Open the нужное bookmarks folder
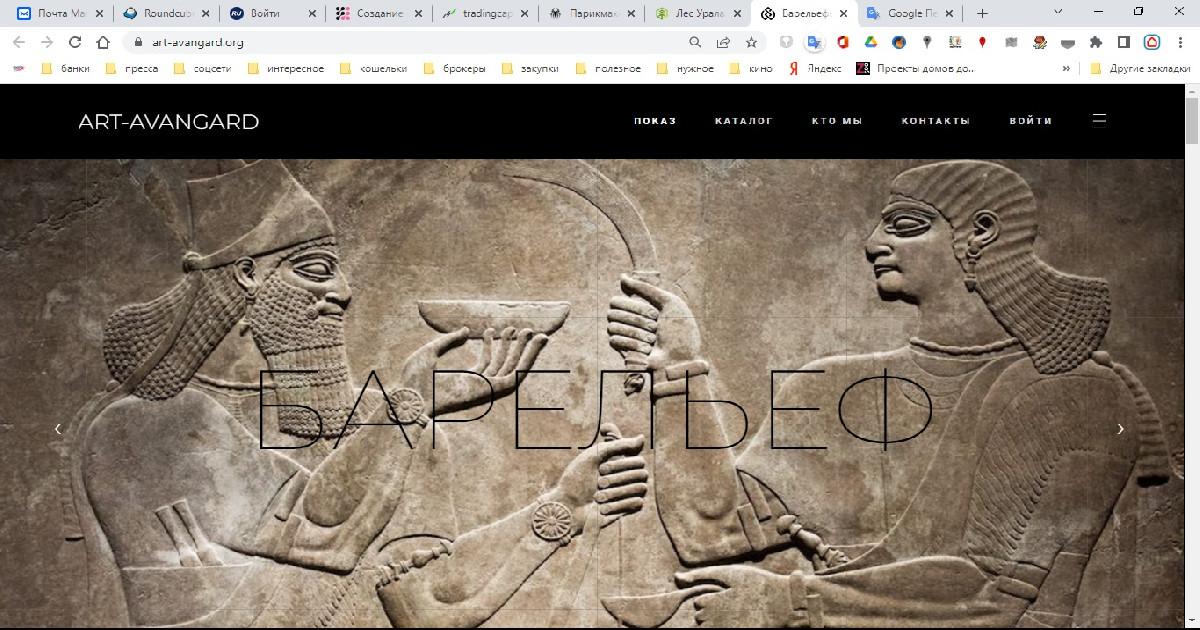This screenshot has height=630, width=1200. pyautogui.click(x=686, y=69)
